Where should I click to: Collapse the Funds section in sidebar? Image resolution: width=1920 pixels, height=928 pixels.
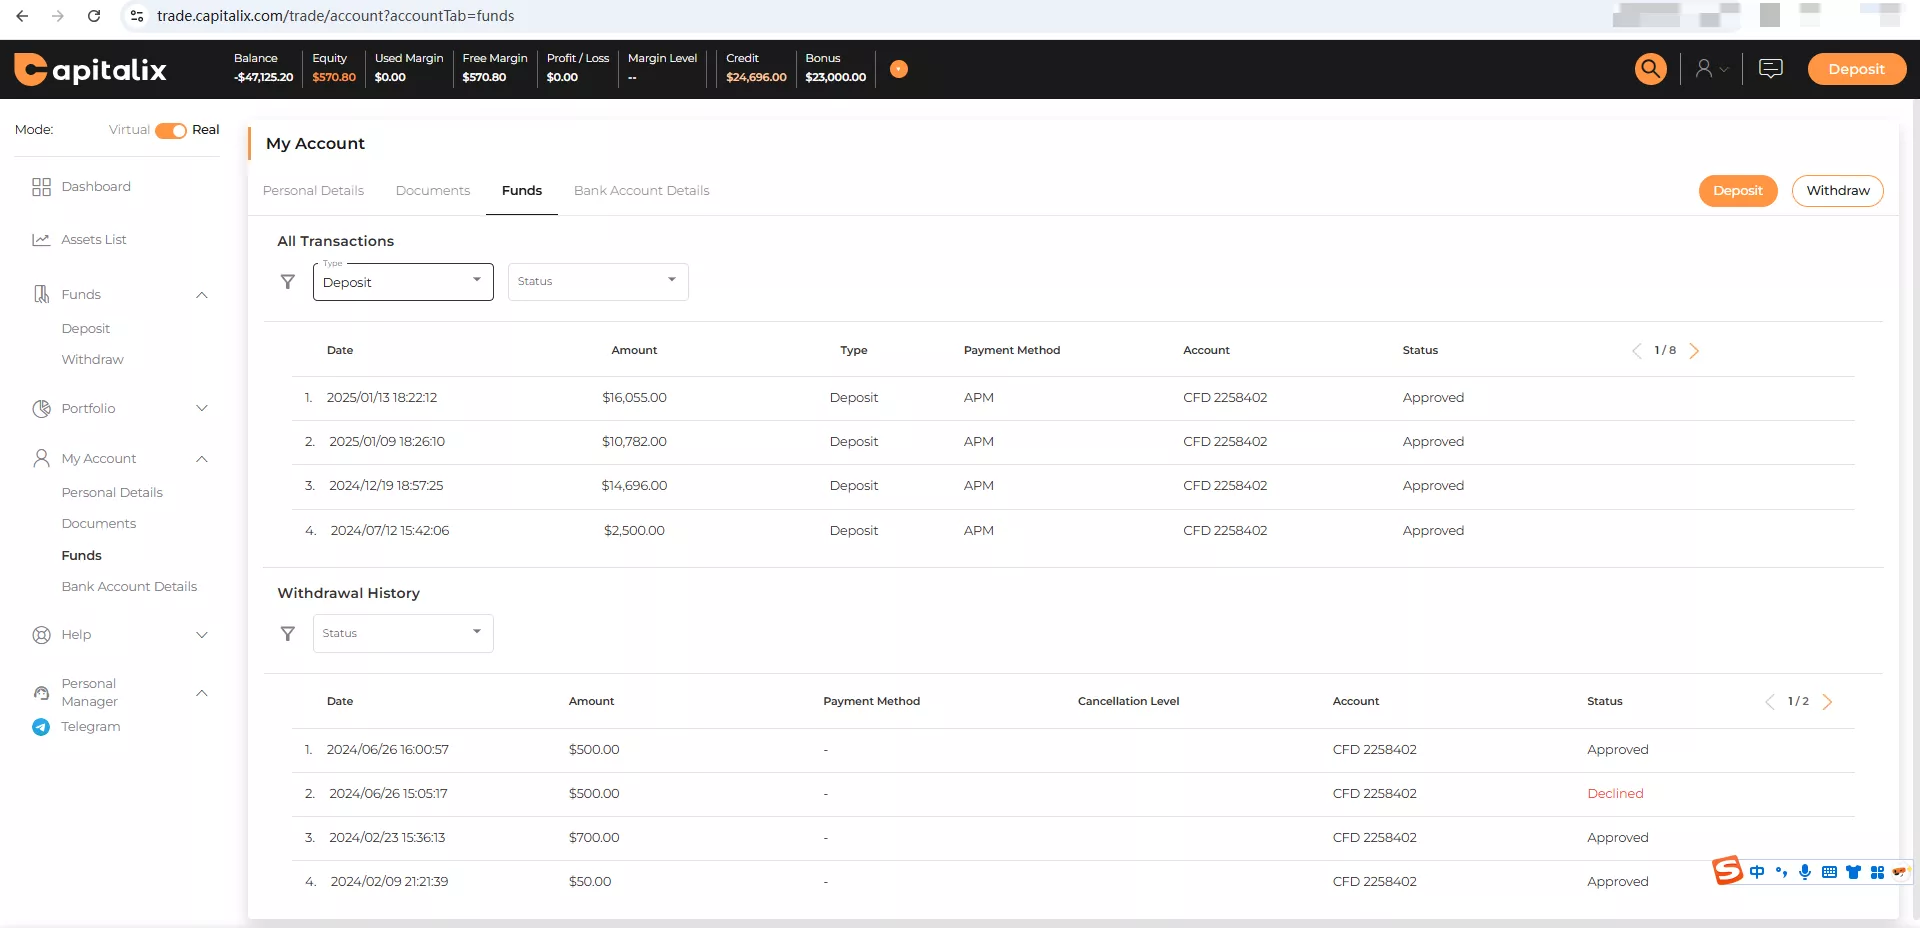(x=201, y=295)
